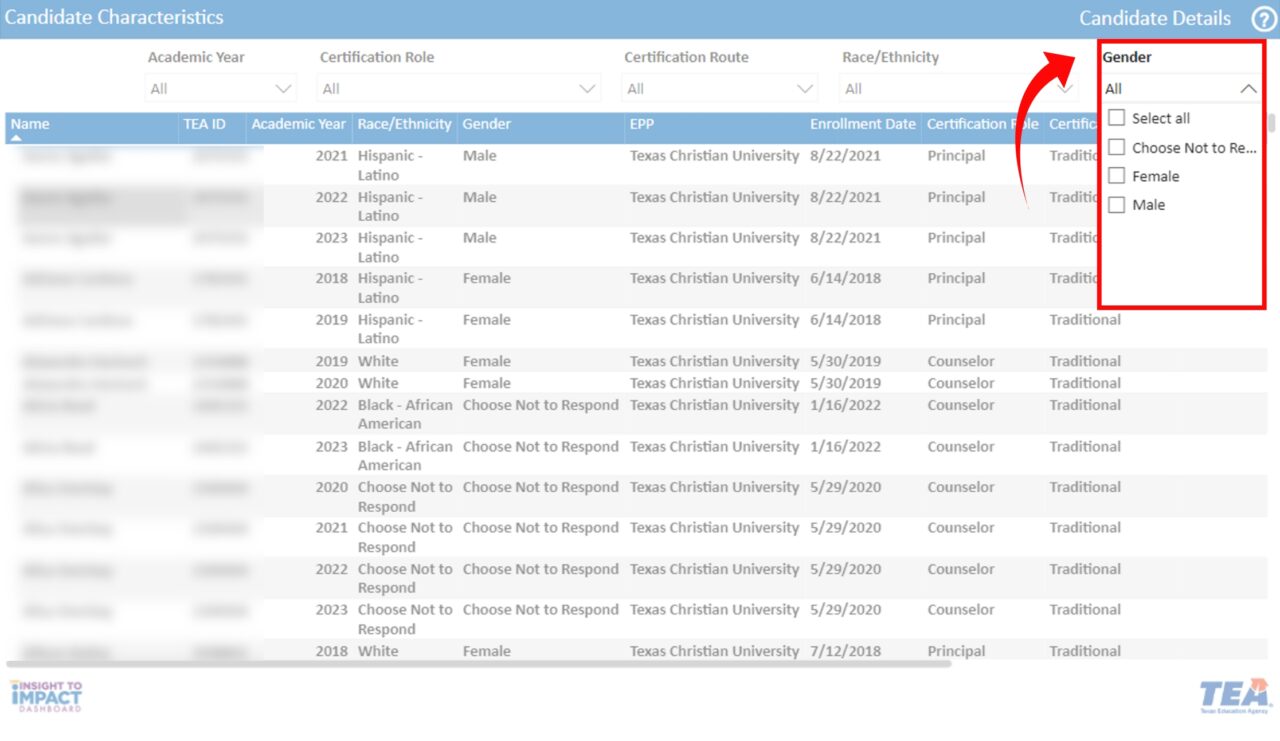
Task: Click the Gender list vertical scrollbar
Action: click(1272, 124)
